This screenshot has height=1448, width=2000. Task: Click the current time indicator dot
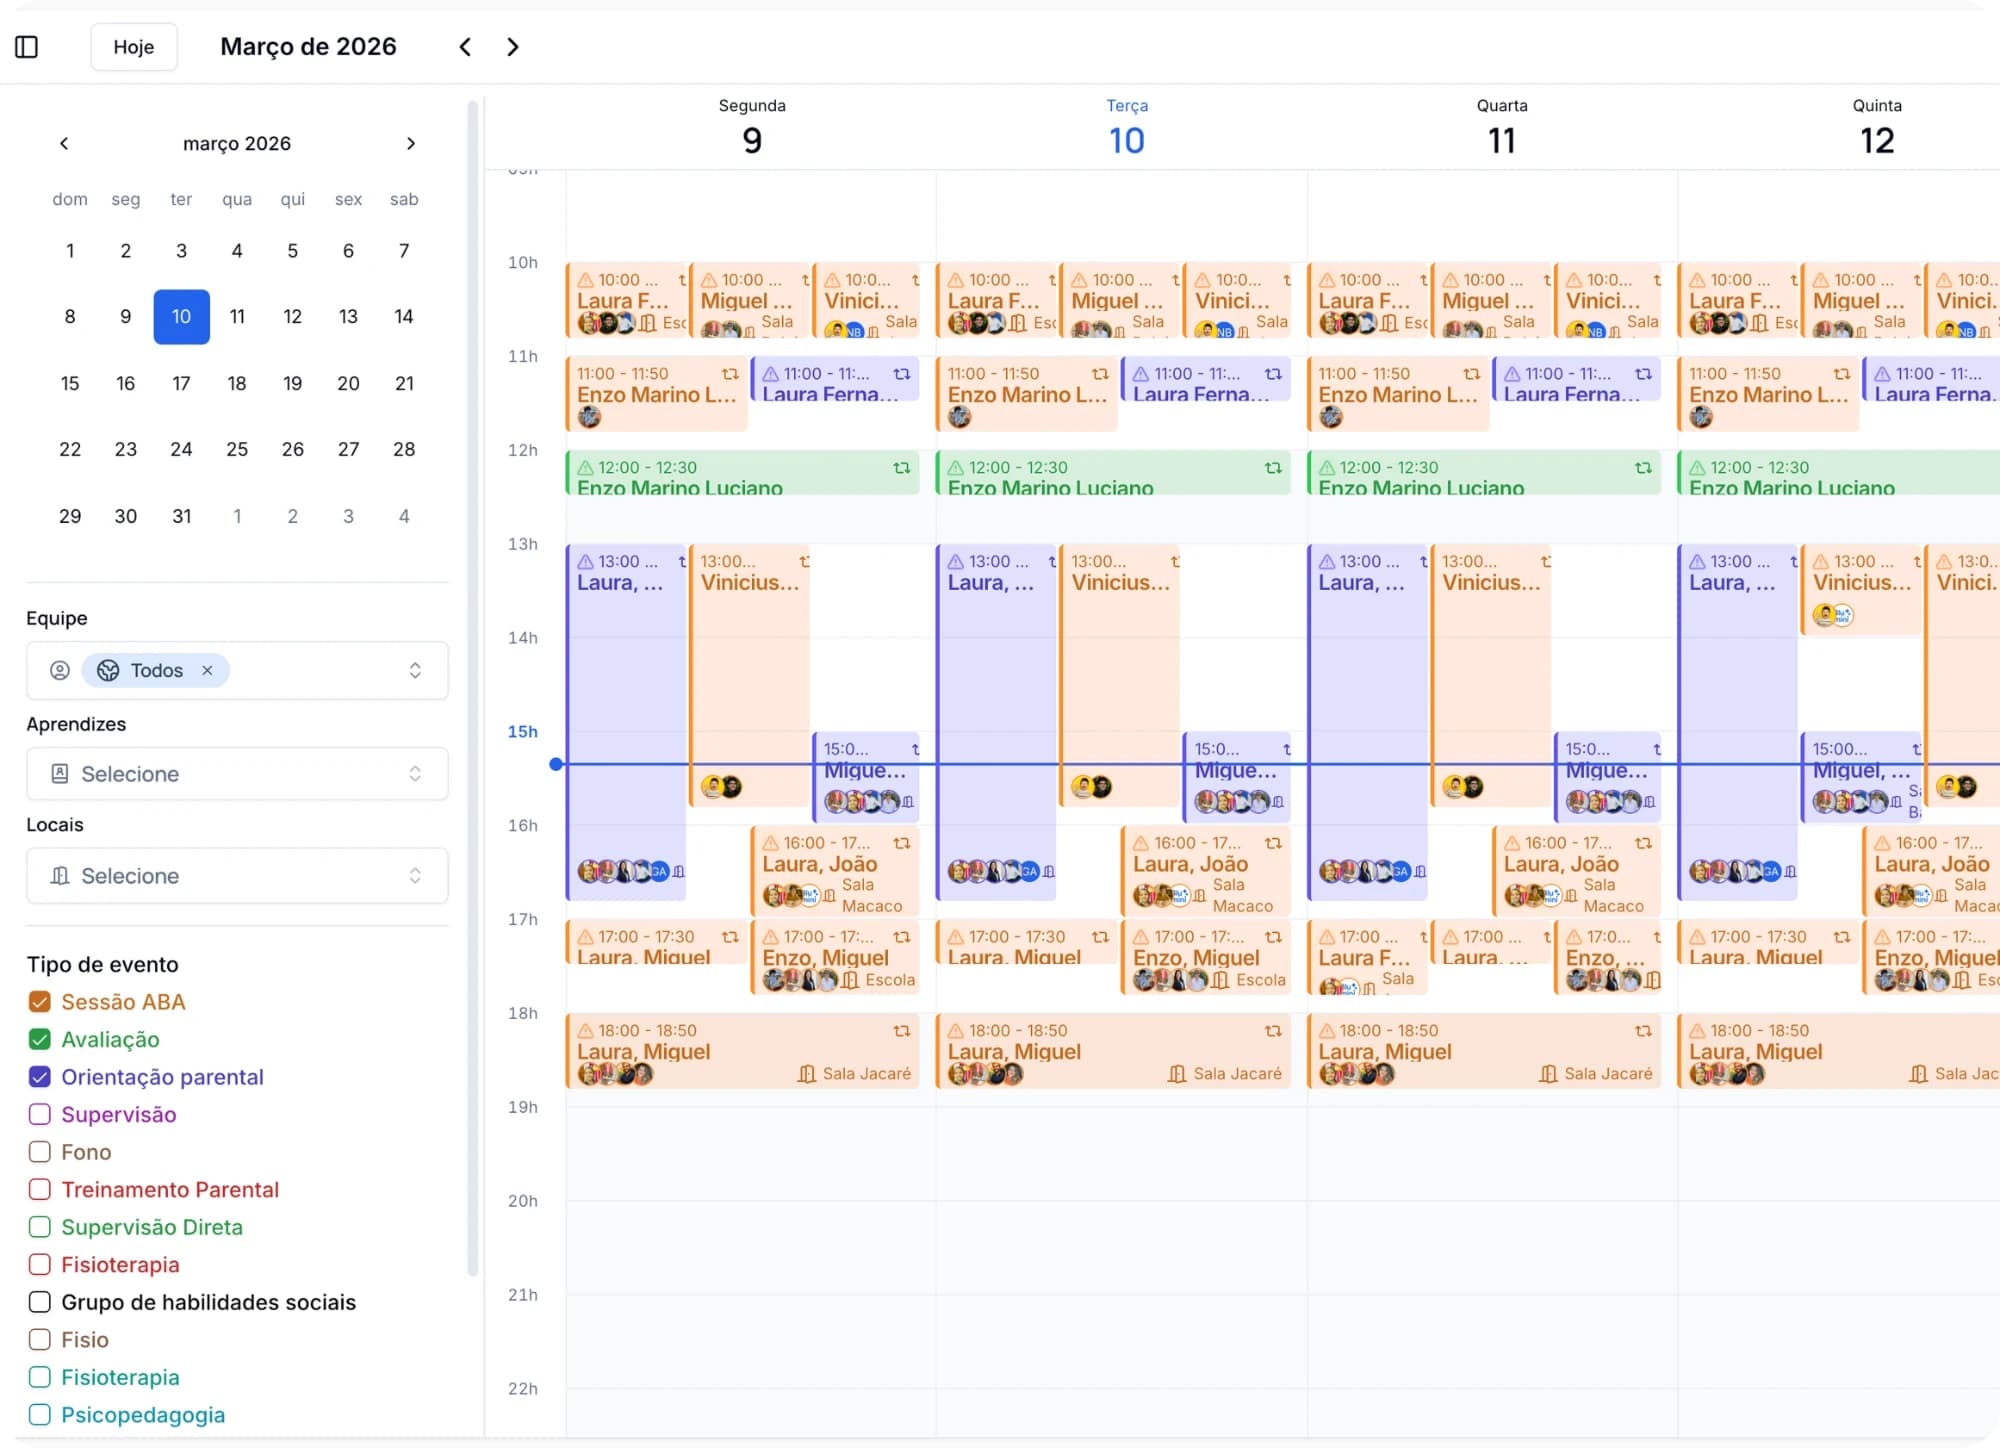point(556,764)
